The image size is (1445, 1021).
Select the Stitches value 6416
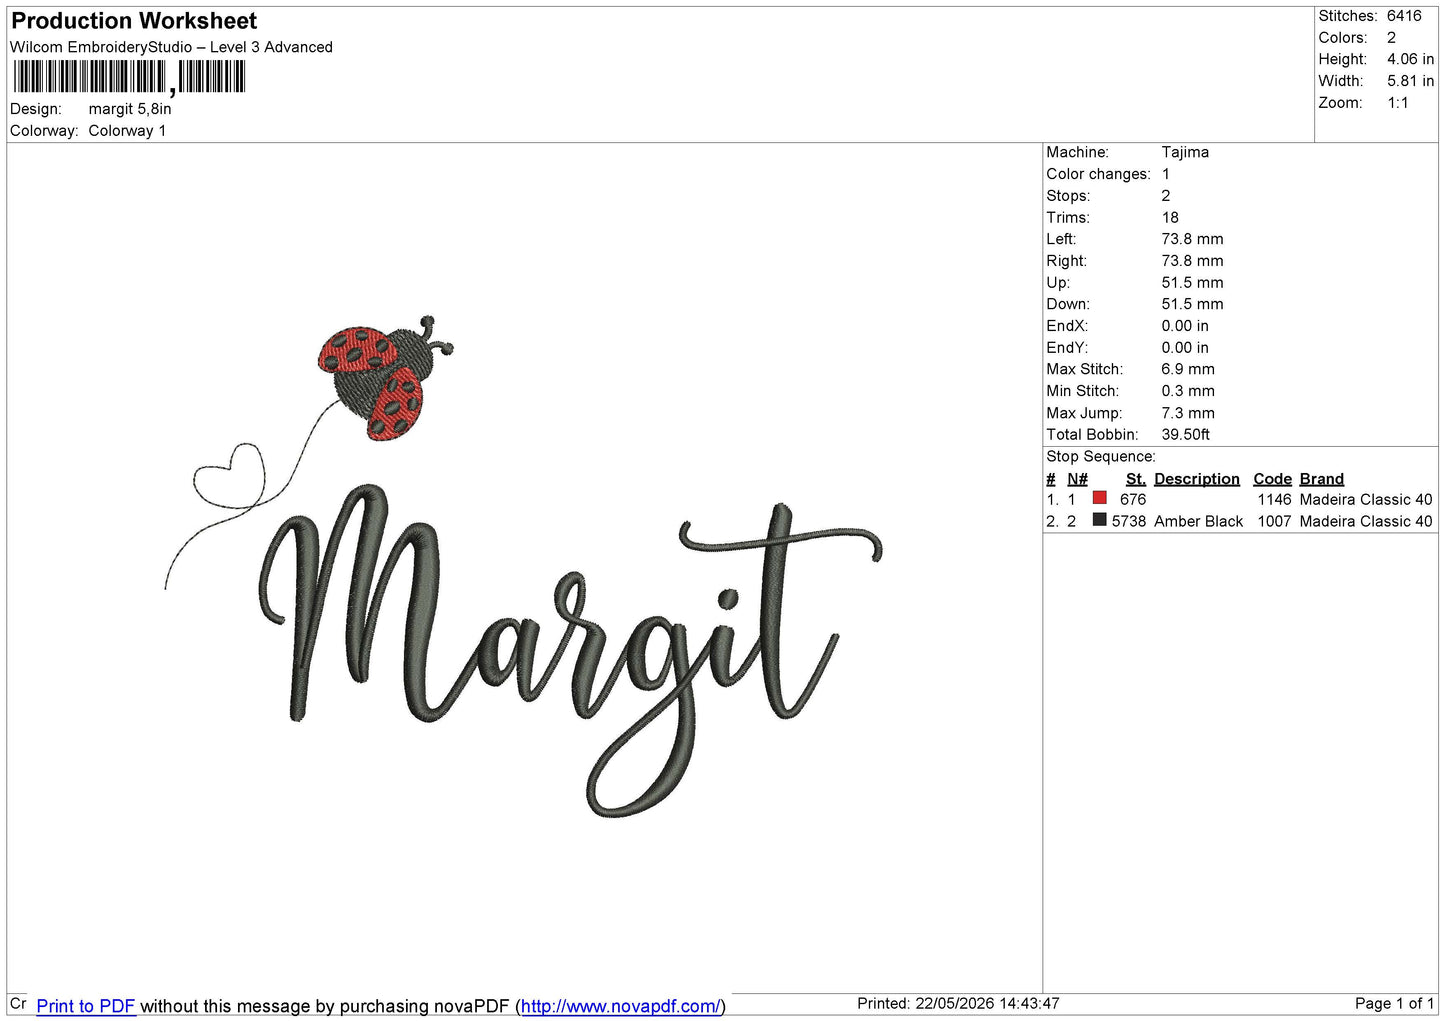(x=1404, y=16)
